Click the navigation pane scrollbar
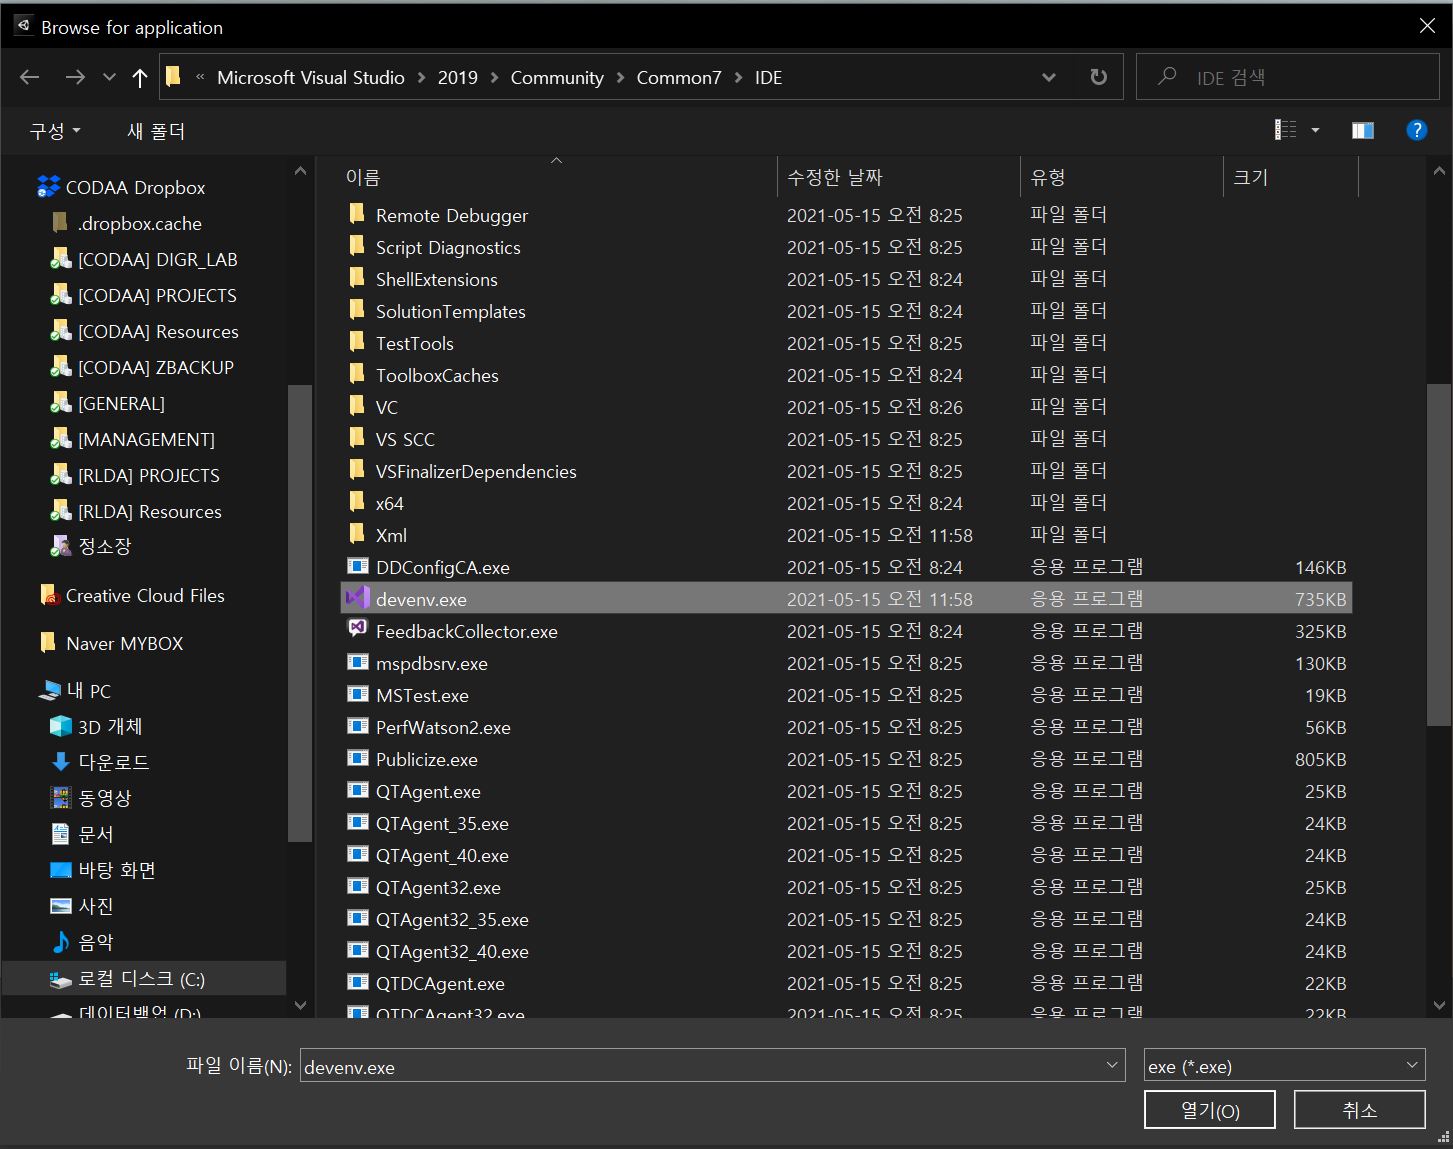The image size is (1453, 1149). tap(300, 613)
